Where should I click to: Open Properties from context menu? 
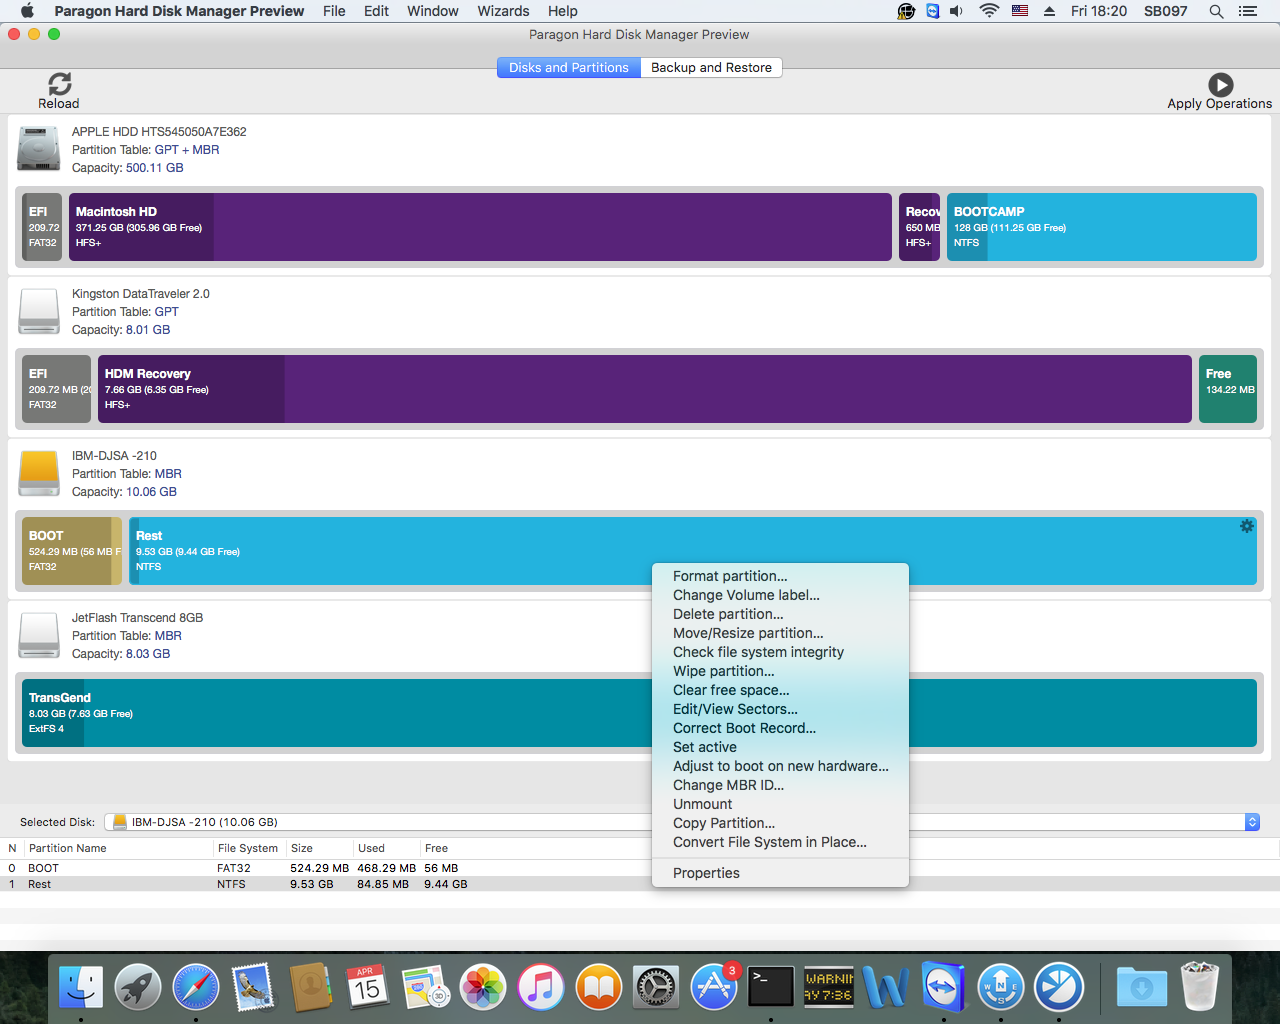pos(780,873)
